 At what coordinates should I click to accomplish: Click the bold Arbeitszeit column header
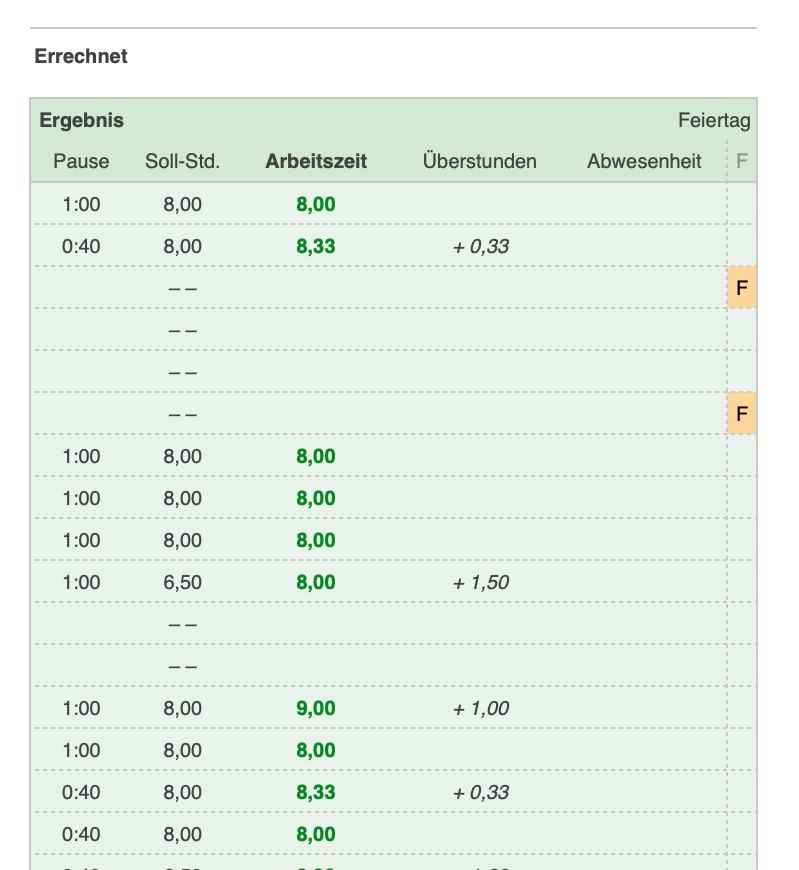point(316,161)
